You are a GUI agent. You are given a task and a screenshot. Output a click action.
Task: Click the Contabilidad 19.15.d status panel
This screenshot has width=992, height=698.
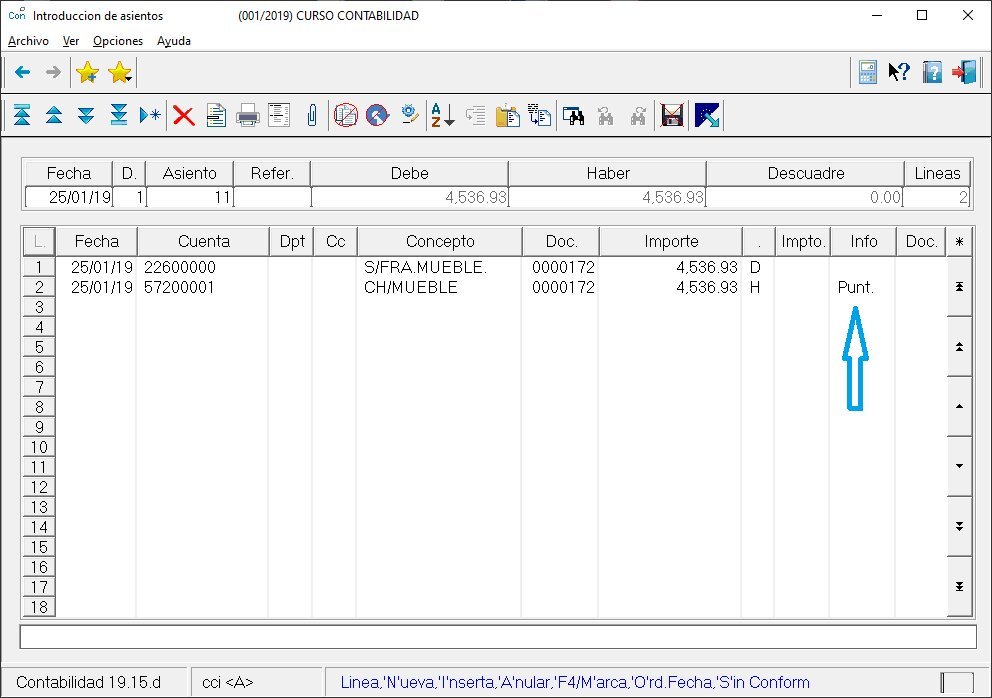coord(95,682)
